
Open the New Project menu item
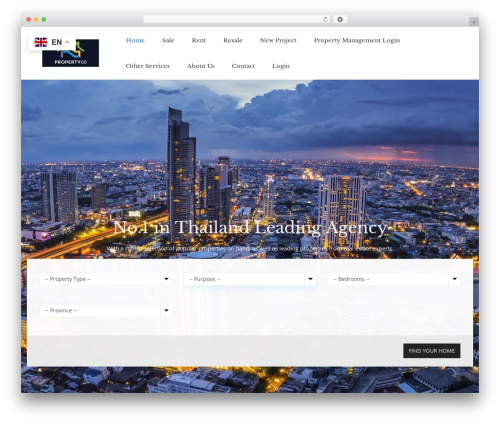click(x=278, y=40)
